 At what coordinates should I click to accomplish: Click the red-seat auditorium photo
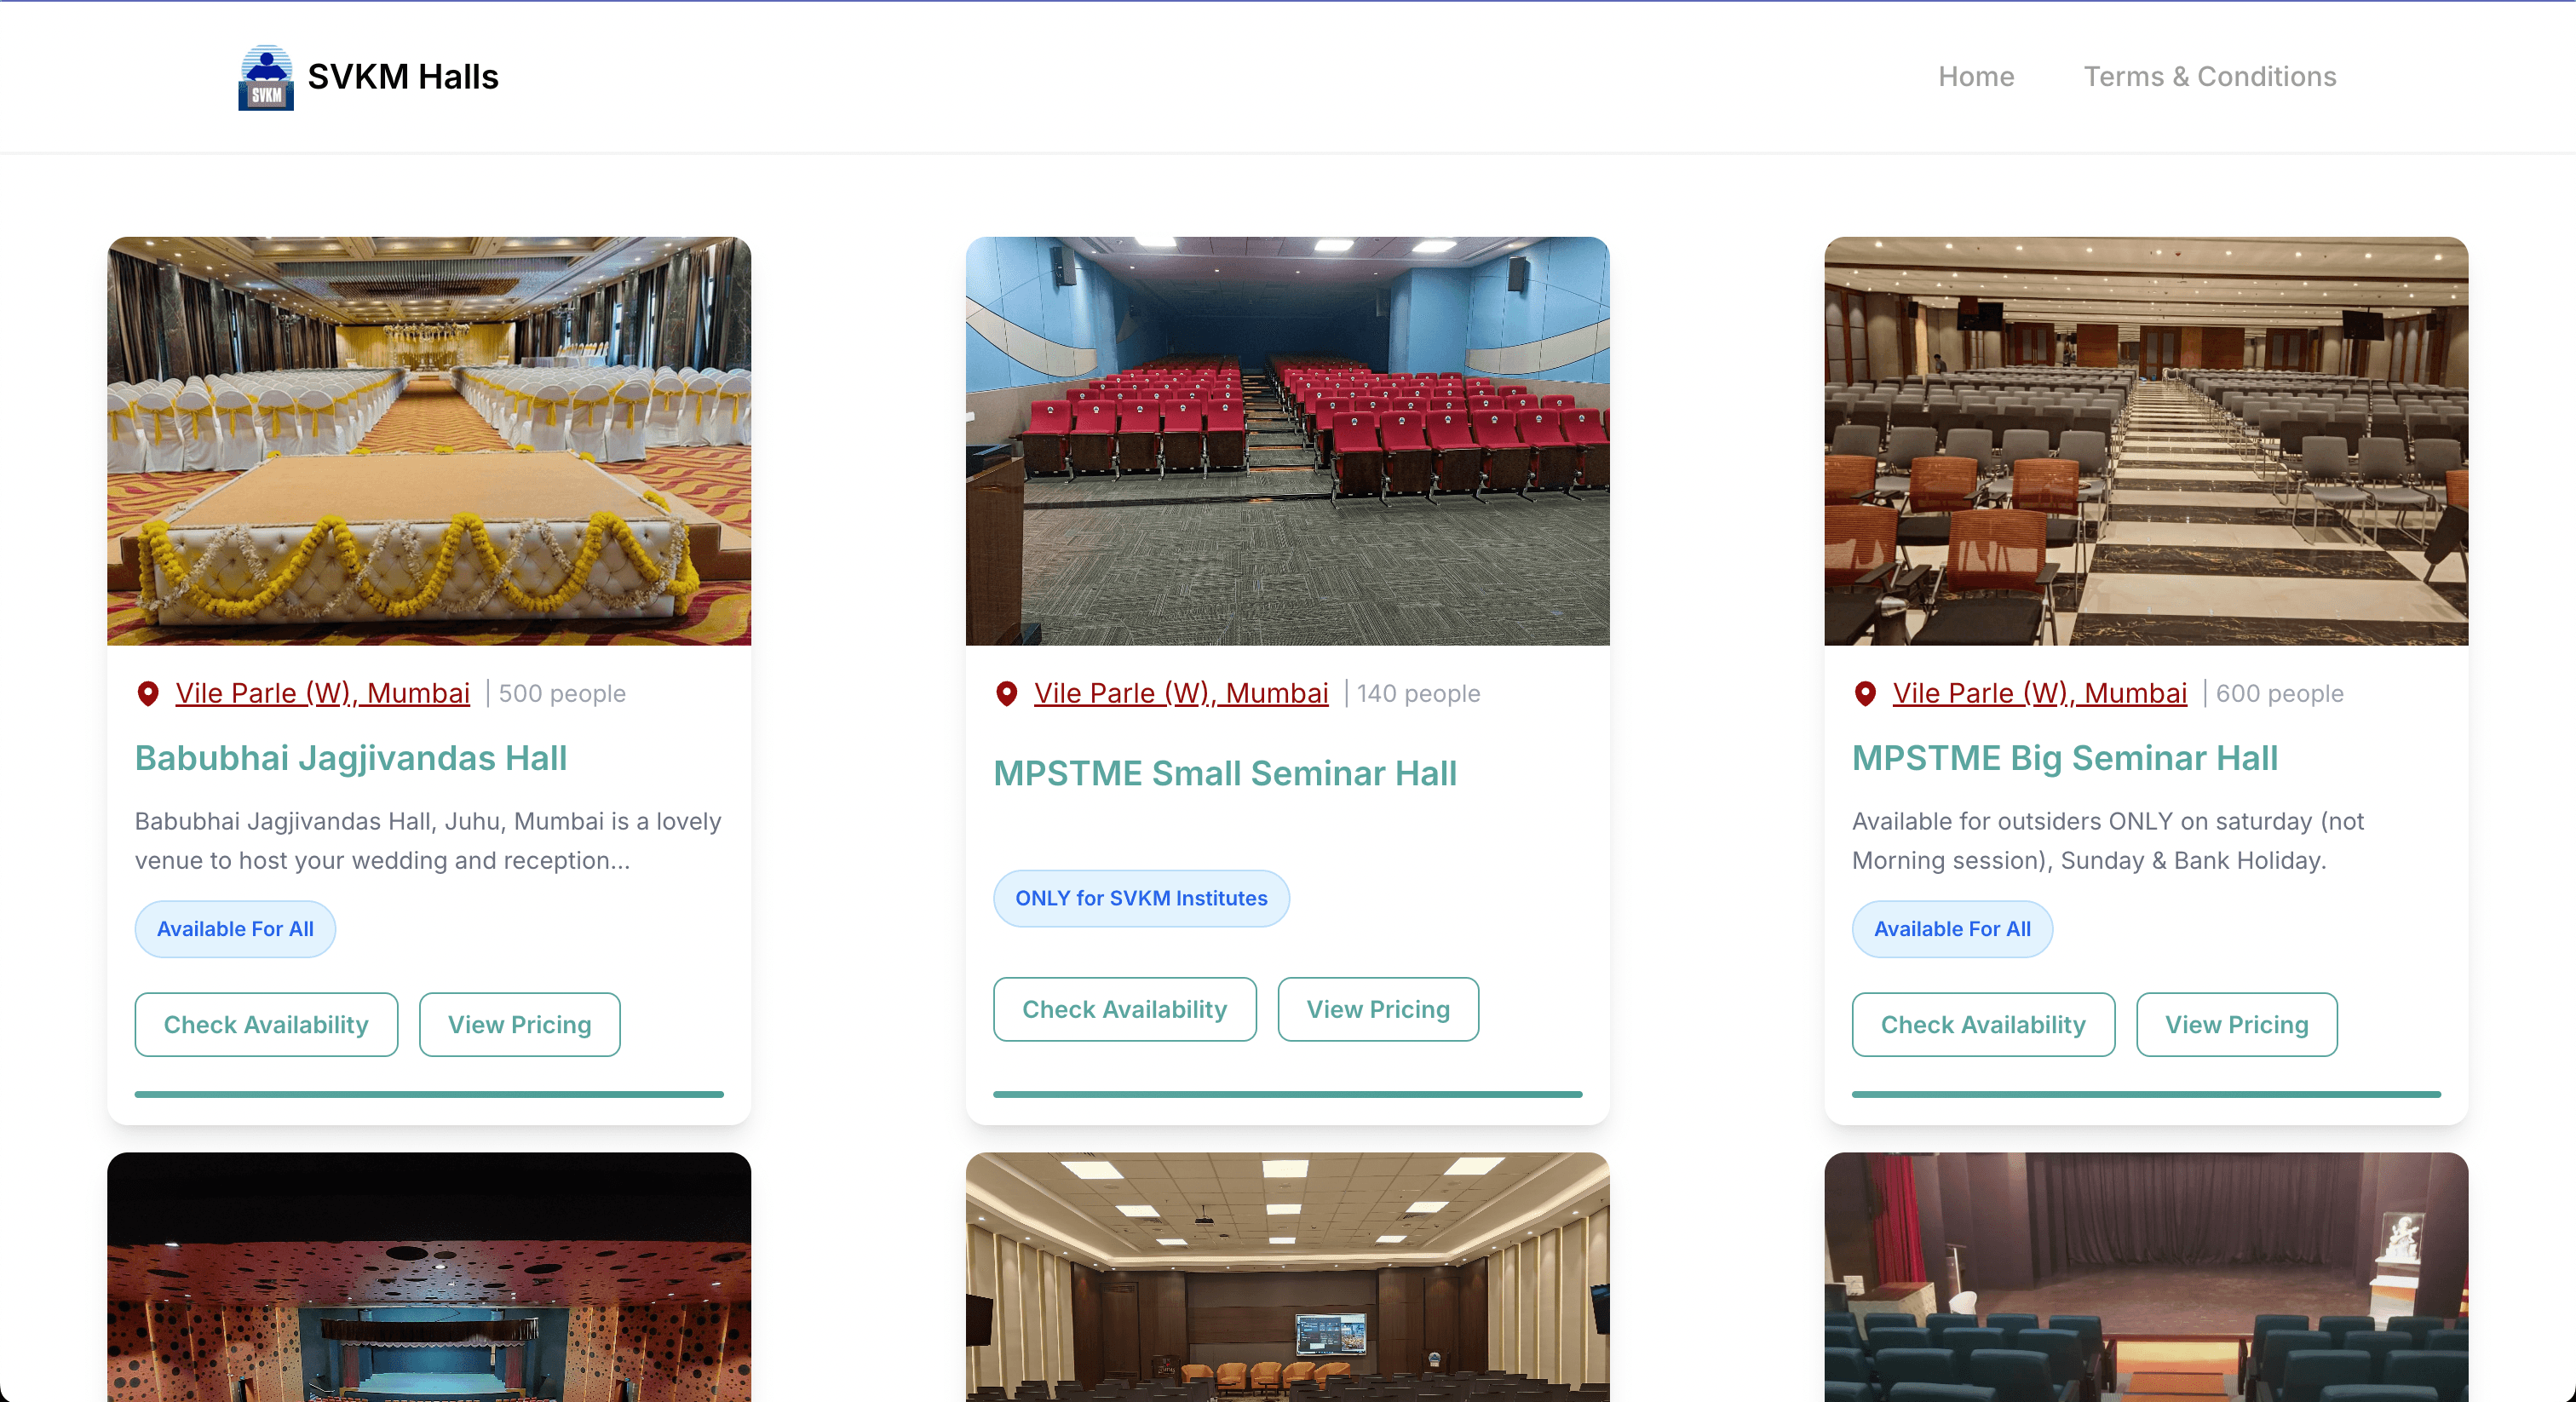tap(1287, 441)
